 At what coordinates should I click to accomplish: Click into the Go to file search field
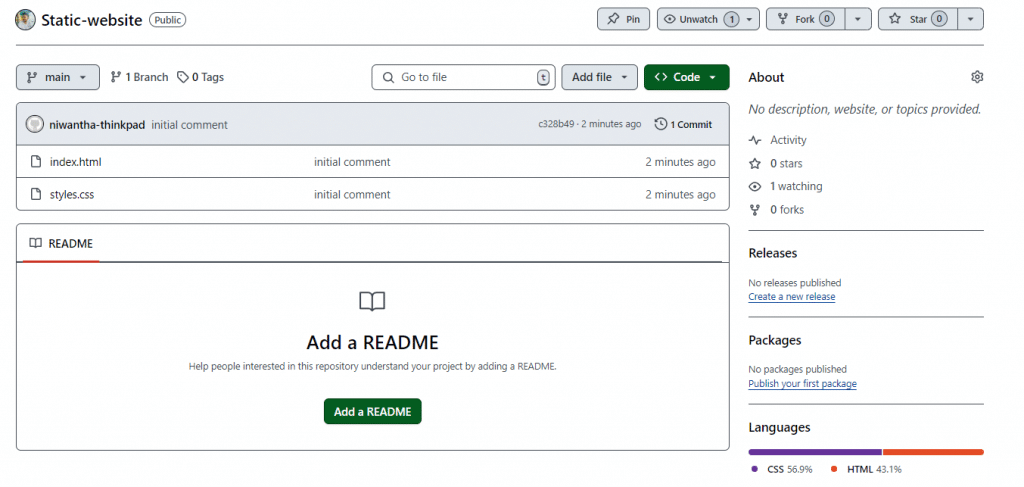click(x=465, y=77)
